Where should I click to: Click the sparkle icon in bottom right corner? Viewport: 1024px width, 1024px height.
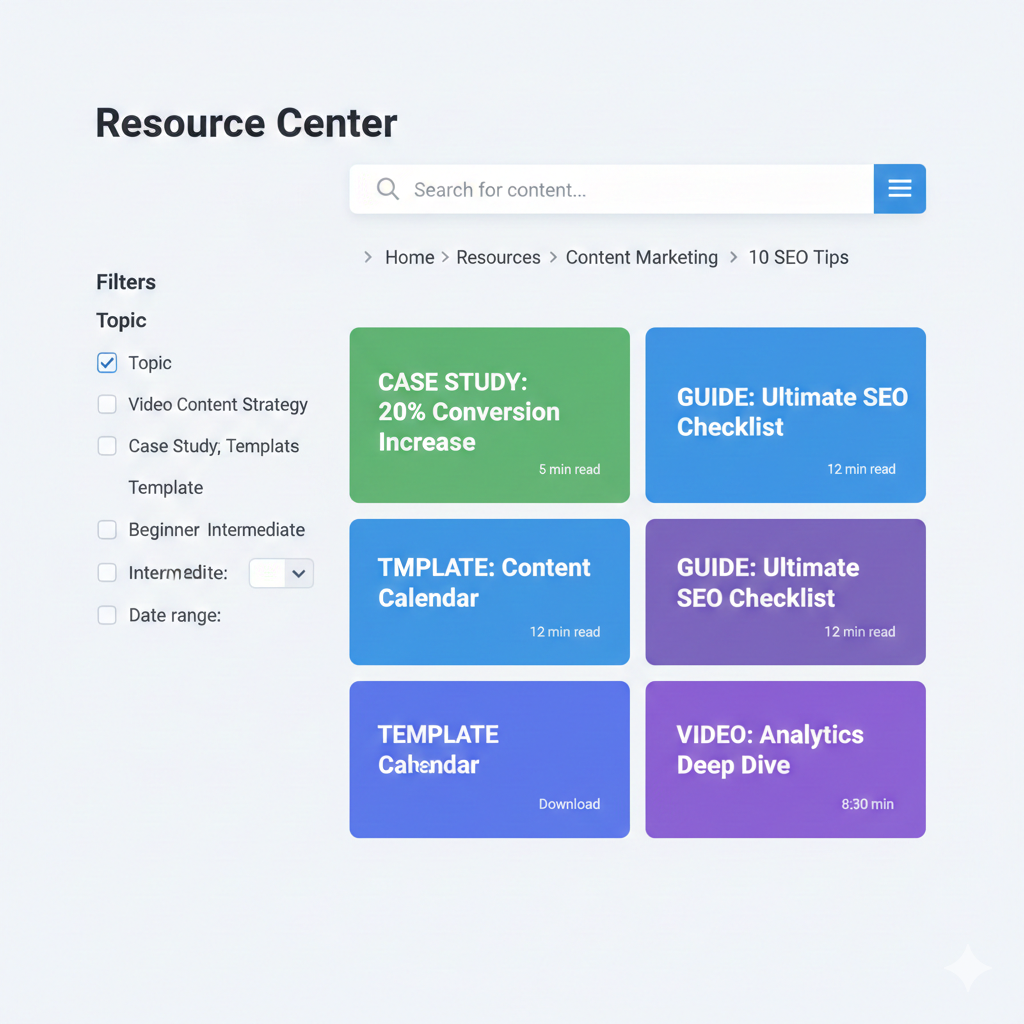tap(966, 968)
